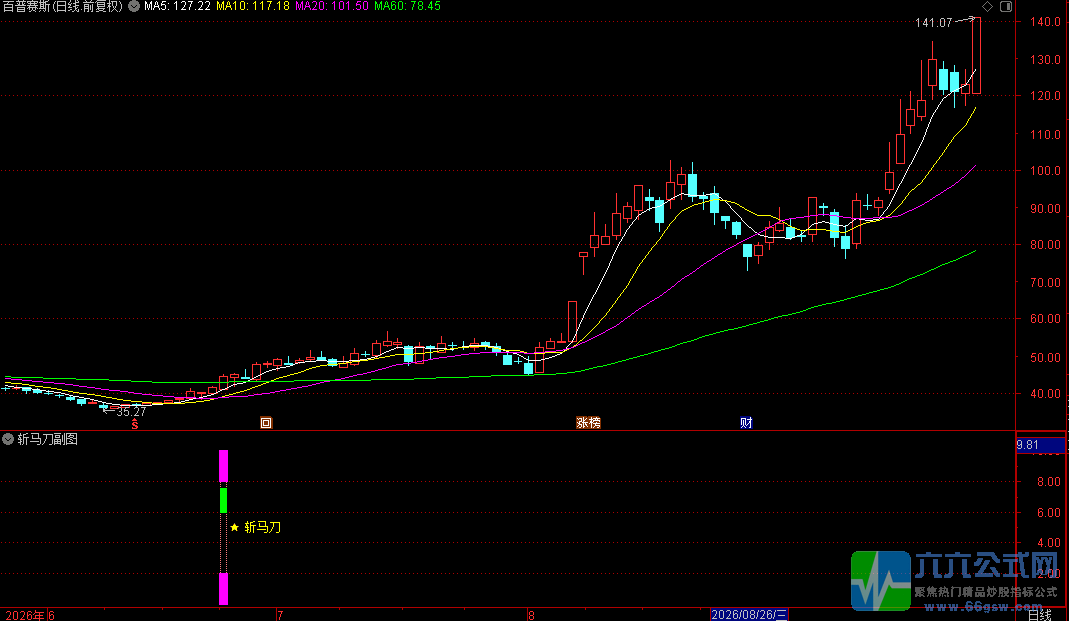This screenshot has width=1069, height=621.
Task: Open the 斩马刀副图 indicator dropdown arrow
Action: click(x=8, y=439)
